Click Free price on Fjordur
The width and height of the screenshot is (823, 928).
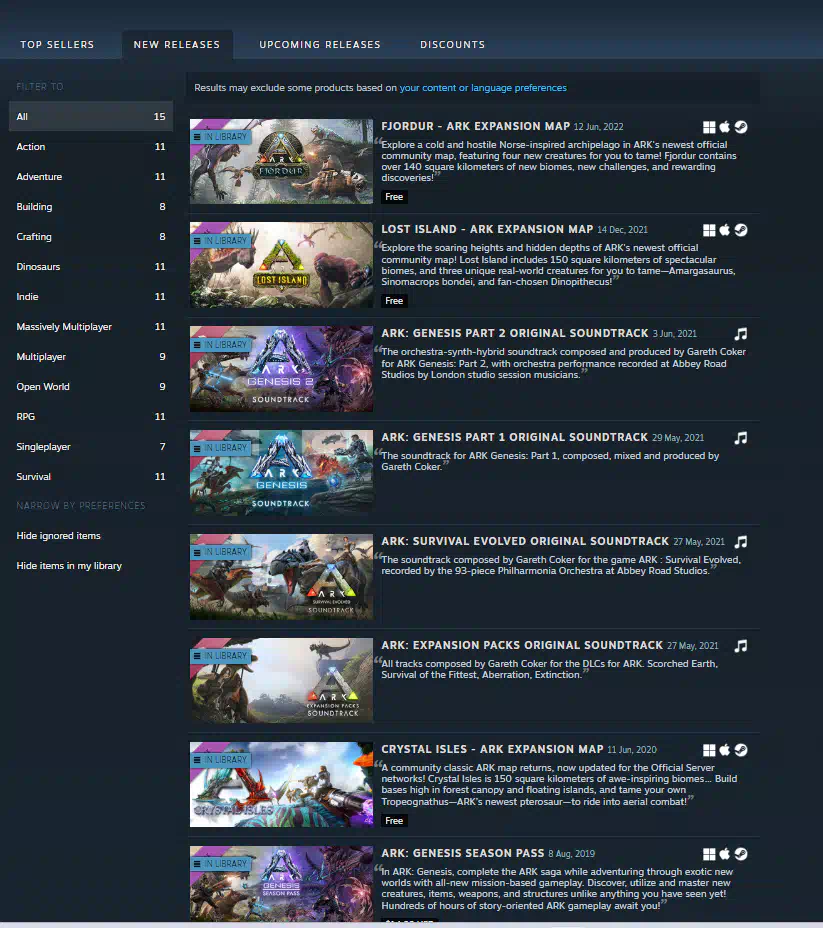[x=394, y=197]
